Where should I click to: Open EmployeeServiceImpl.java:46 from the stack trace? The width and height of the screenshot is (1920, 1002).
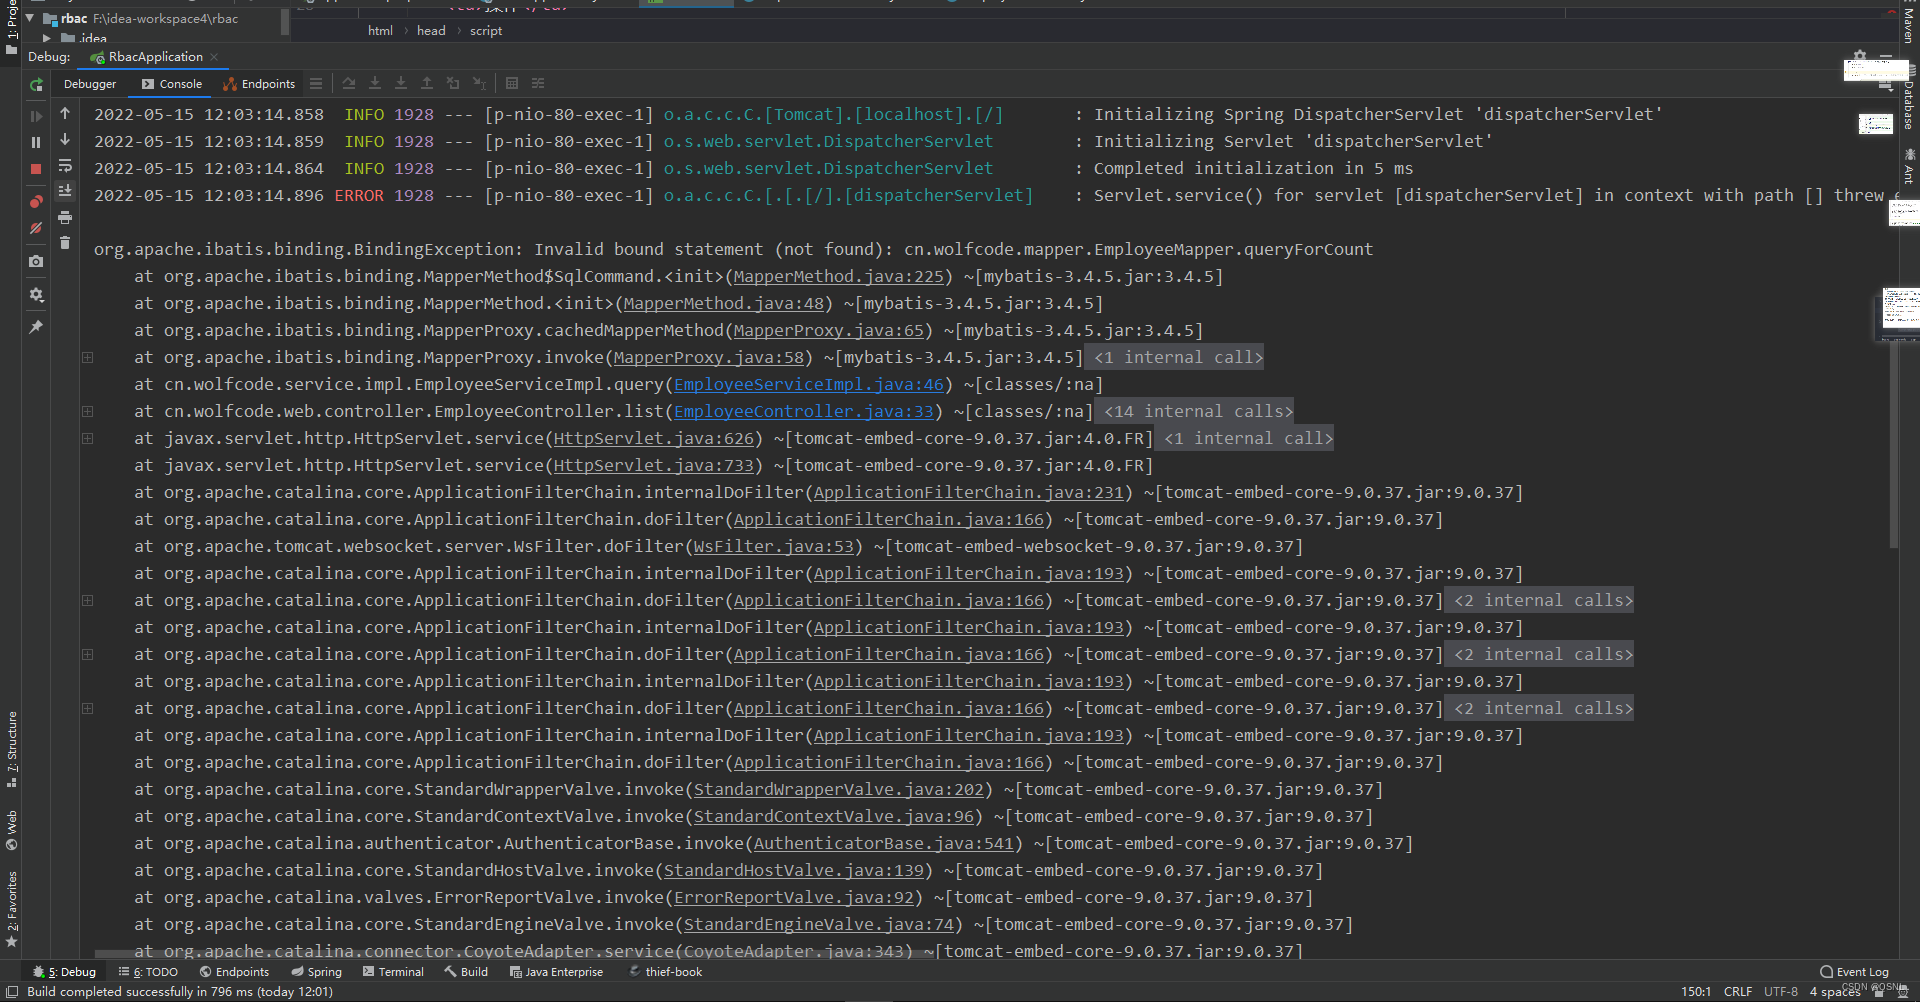tap(808, 384)
